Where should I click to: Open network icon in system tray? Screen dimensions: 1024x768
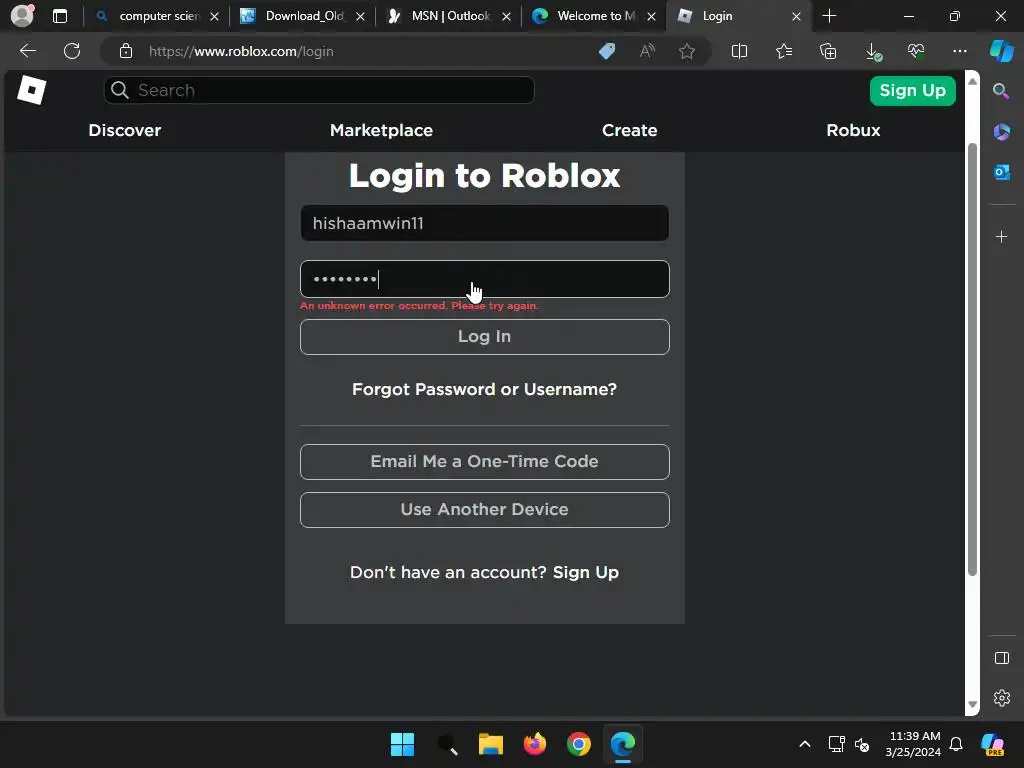837,744
